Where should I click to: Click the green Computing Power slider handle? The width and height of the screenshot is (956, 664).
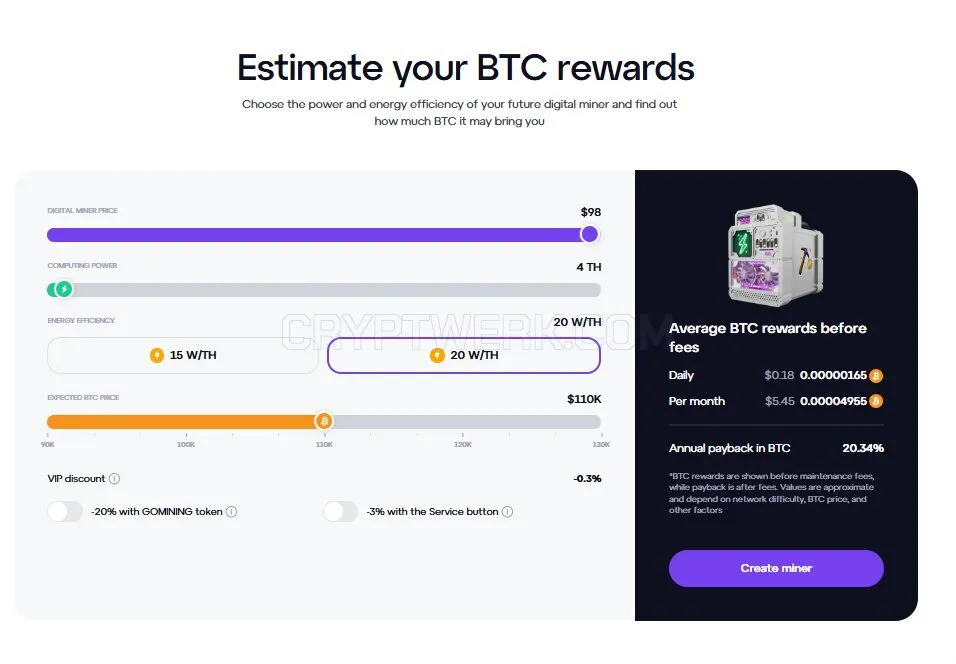(x=63, y=289)
